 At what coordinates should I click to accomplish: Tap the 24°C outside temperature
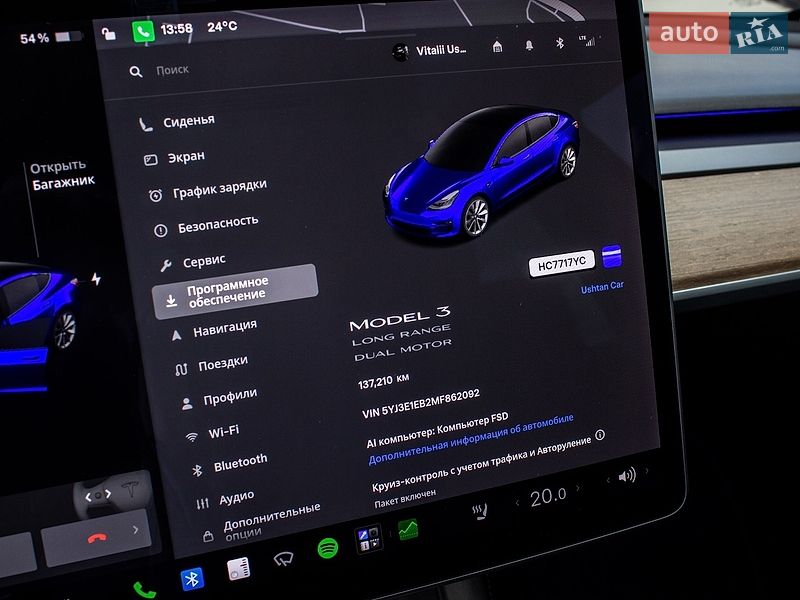click(222, 27)
